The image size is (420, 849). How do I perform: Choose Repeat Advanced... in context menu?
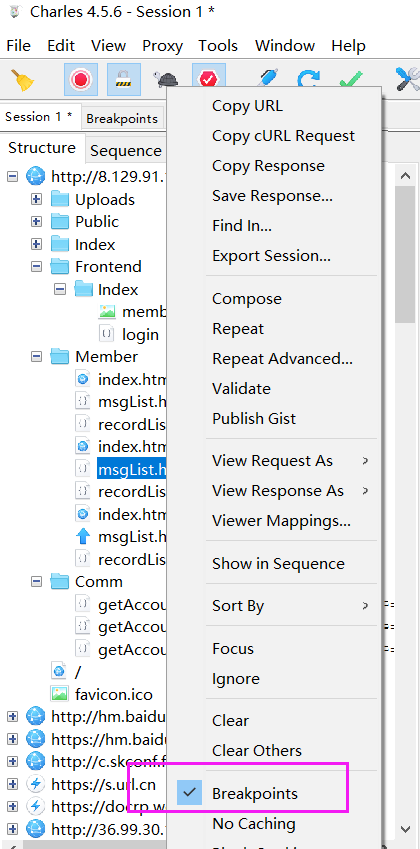pyautogui.click(x=283, y=358)
